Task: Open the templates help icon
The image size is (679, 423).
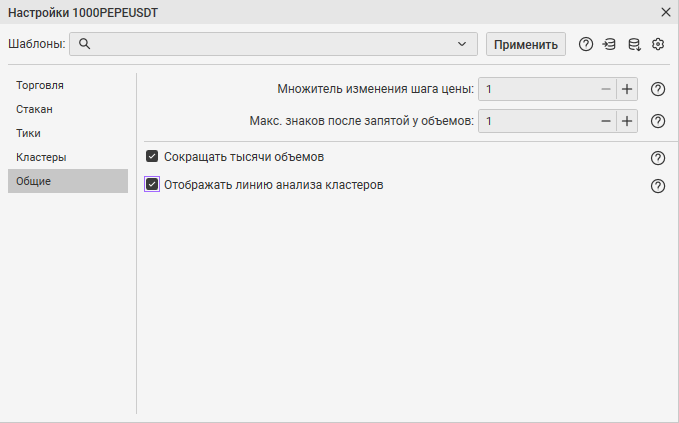Action: pyautogui.click(x=586, y=44)
